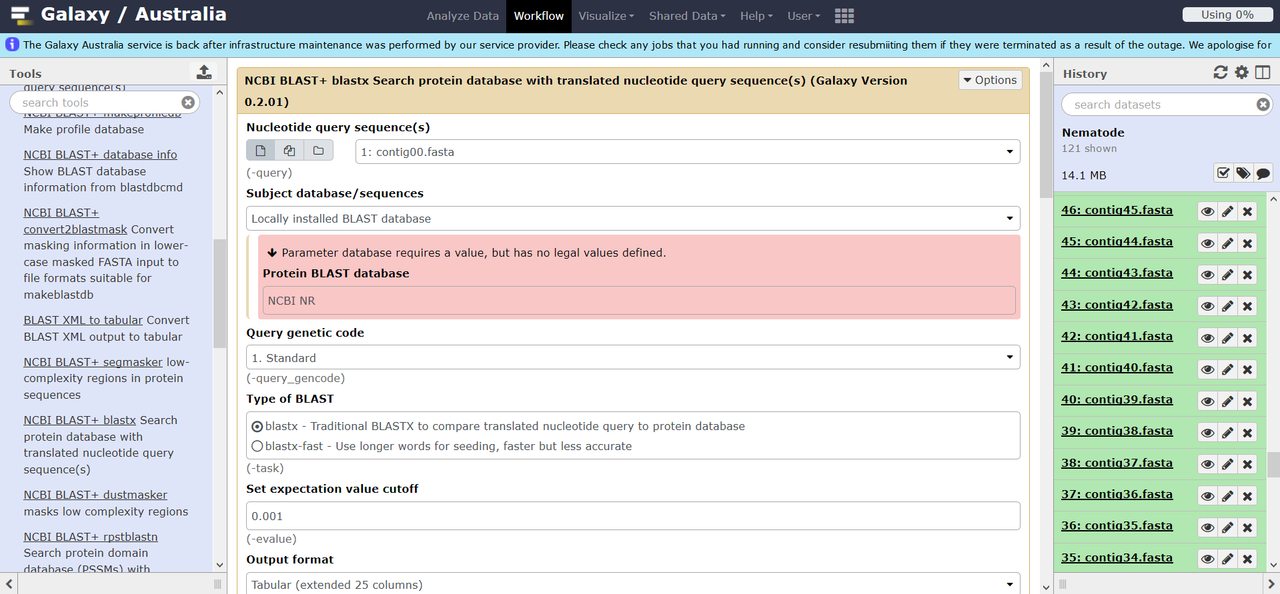Screen dimensions: 1280x594
Task: Click the history tags icon
Action: [x=1243, y=173]
